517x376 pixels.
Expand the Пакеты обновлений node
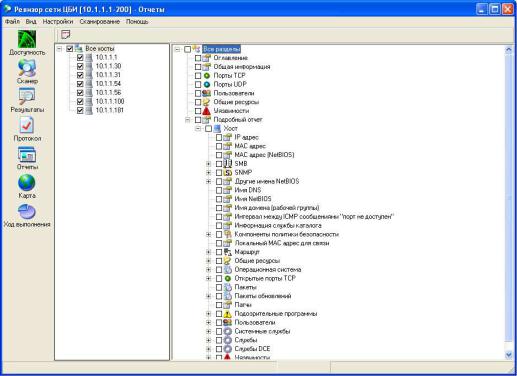point(209,296)
